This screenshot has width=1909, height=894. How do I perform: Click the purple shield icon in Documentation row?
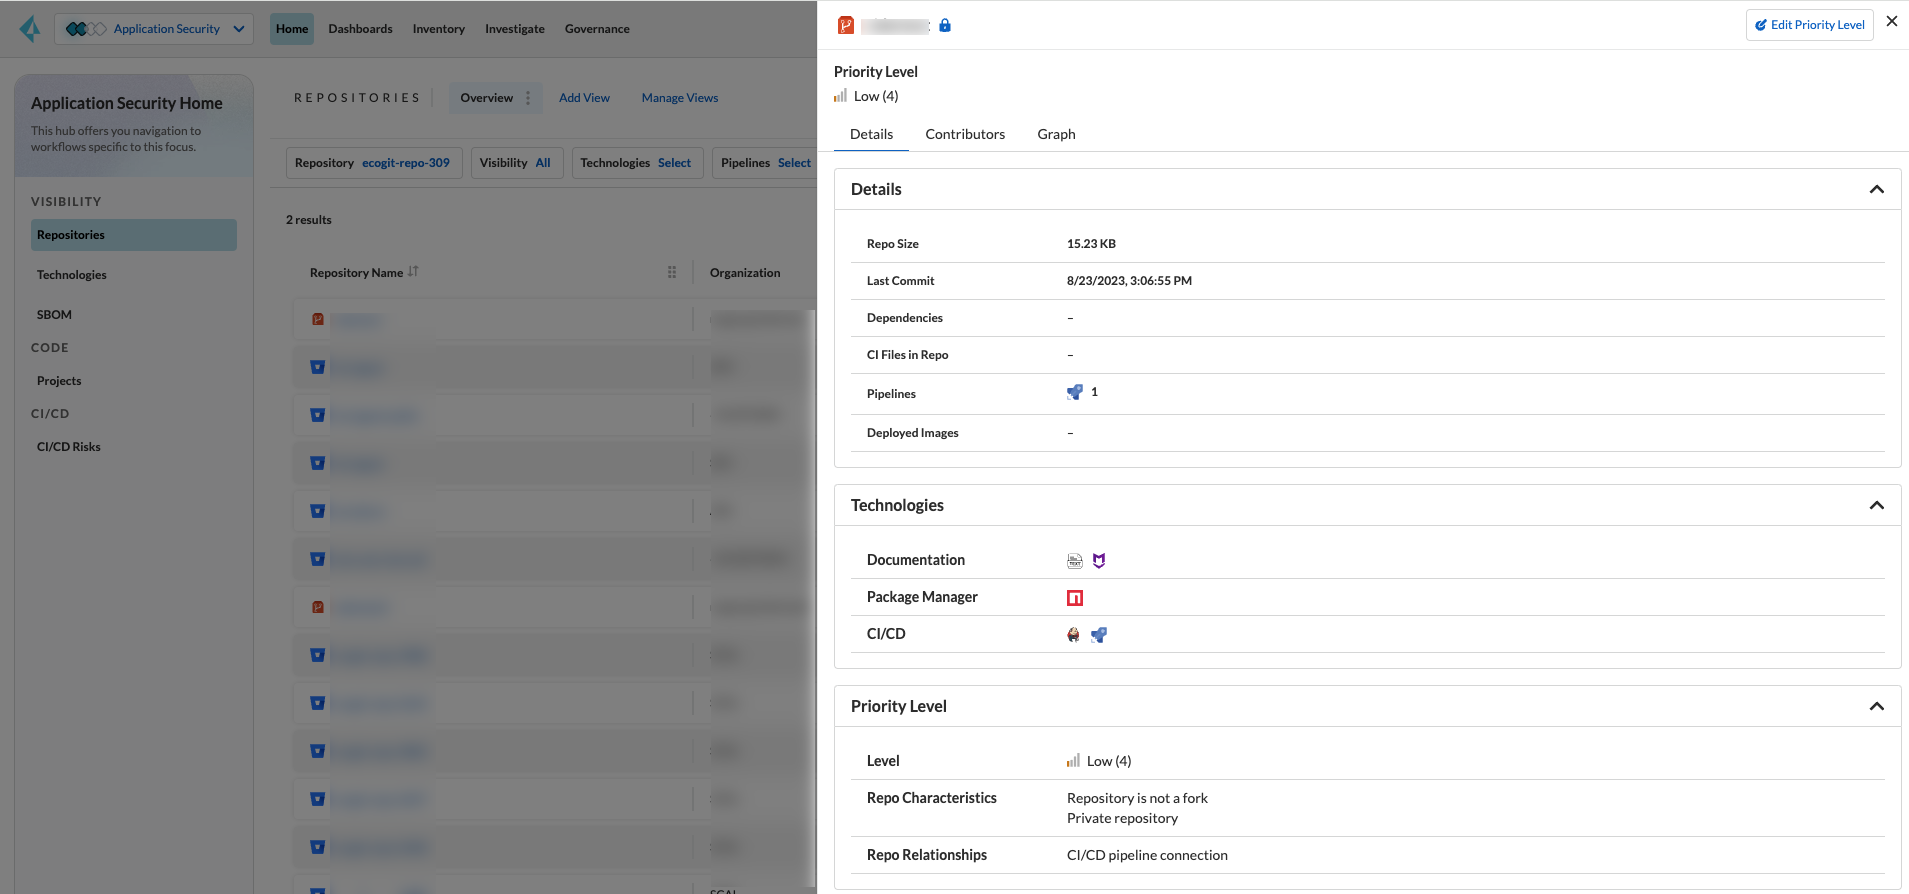pyautogui.click(x=1099, y=561)
